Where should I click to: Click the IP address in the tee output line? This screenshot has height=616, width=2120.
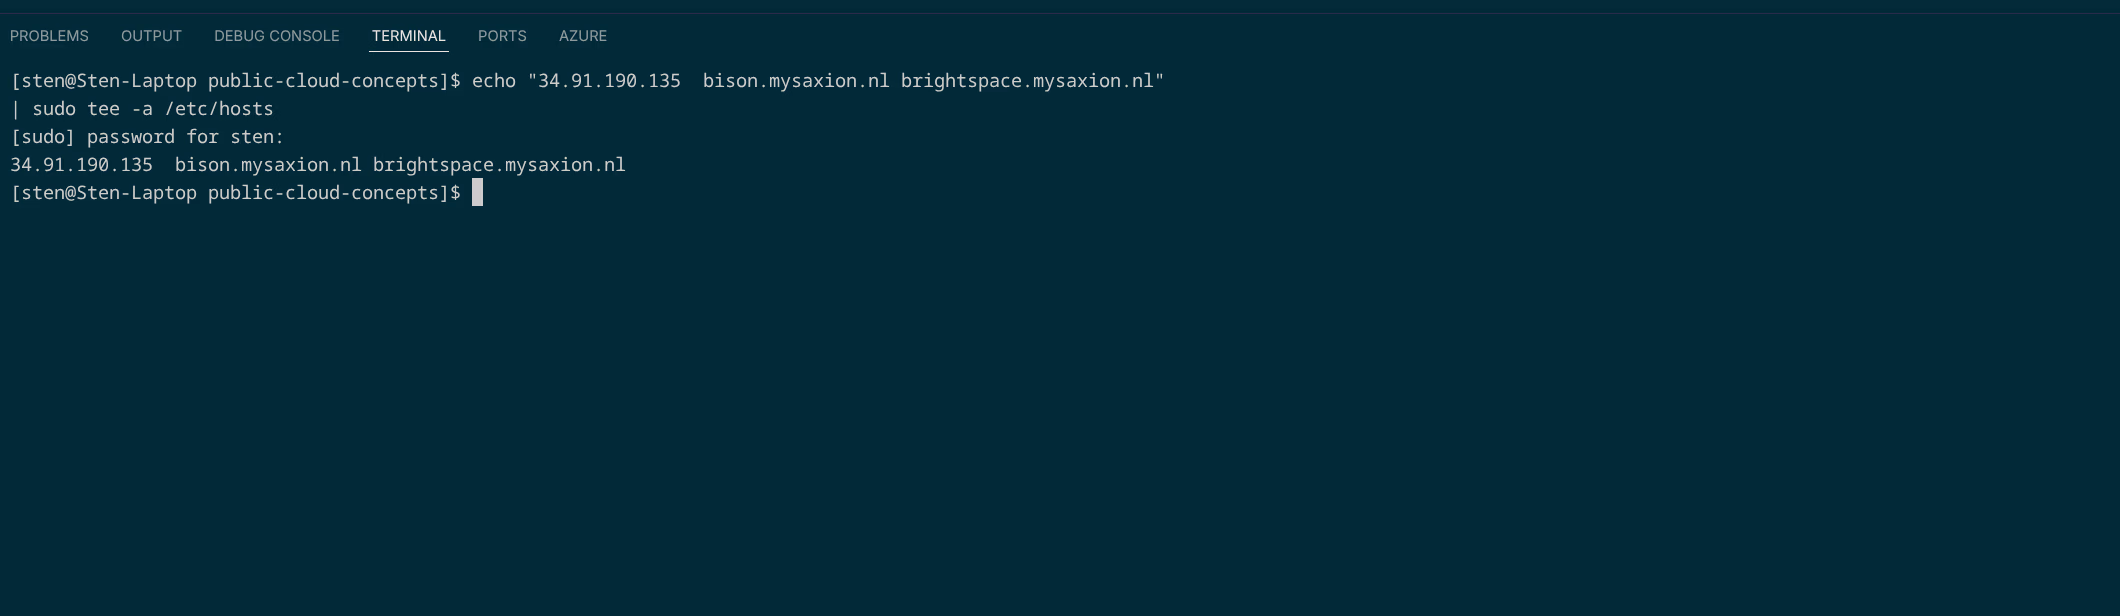pos(81,165)
